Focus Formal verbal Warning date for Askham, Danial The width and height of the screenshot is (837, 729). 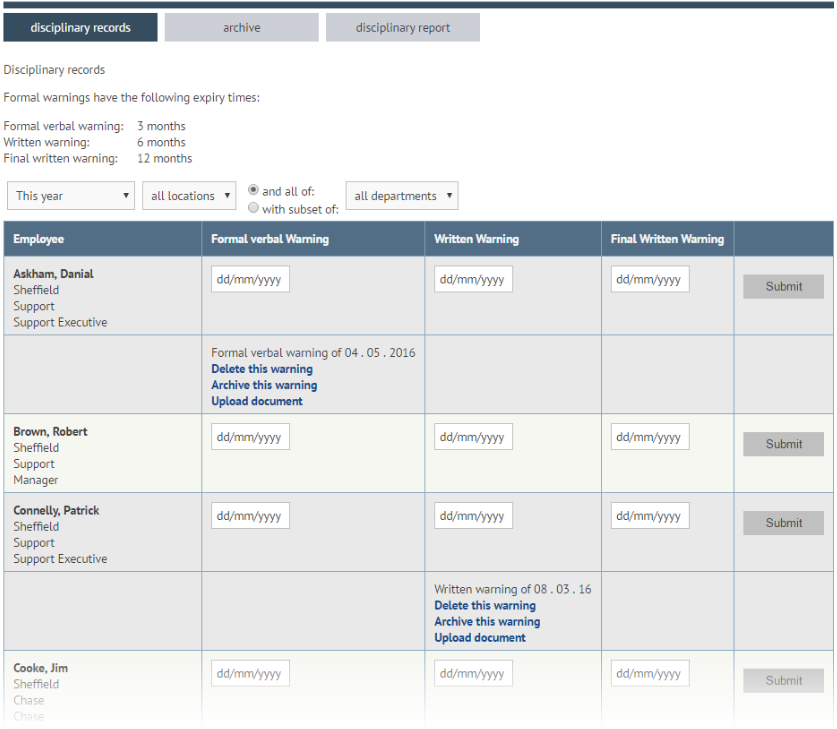250,279
